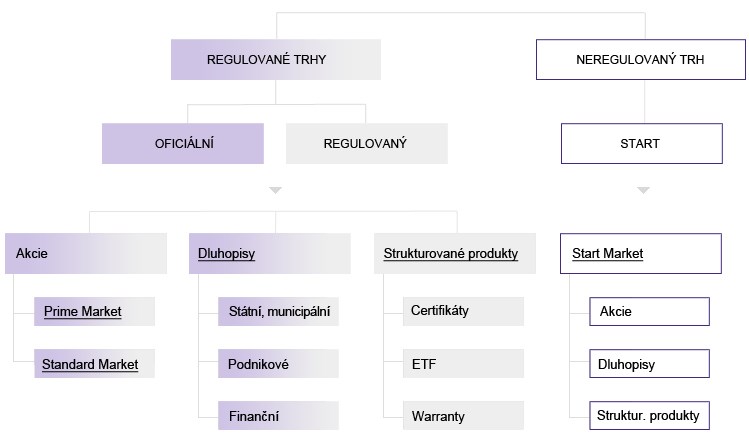The width and height of the screenshot is (749, 447).
Task: Follow the Standard Market link
Action: [90, 364]
